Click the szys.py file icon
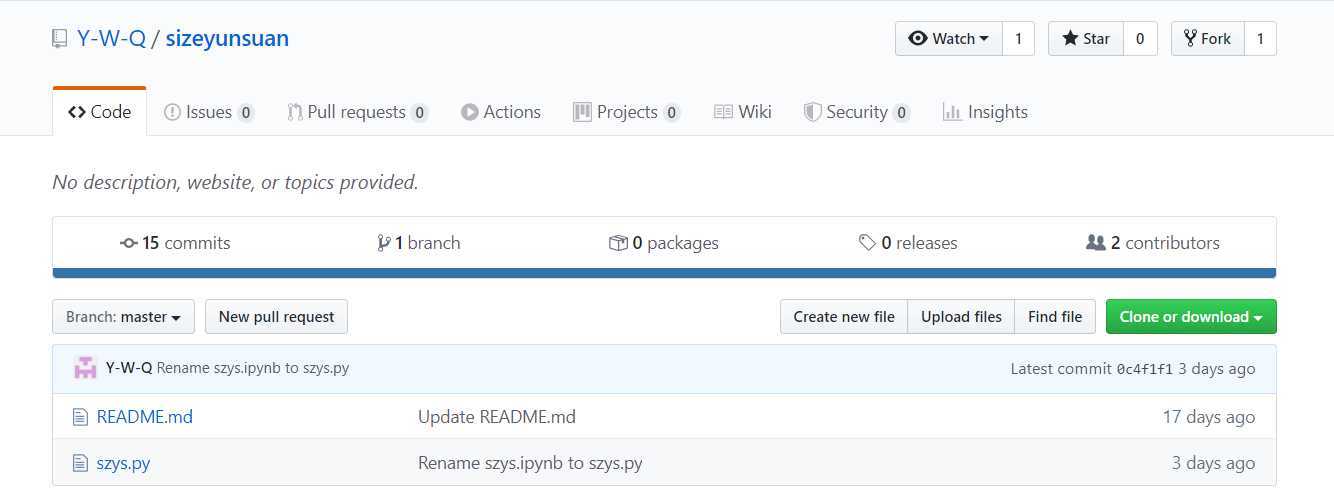 click(80, 463)
